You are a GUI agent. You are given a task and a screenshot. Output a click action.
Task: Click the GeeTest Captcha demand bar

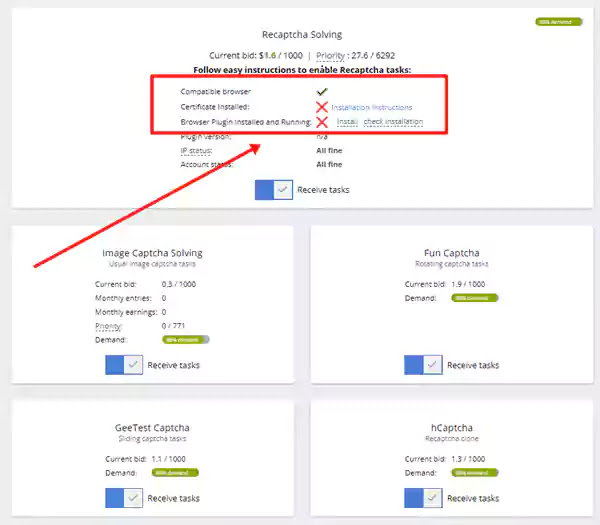[x=175, y=473]
